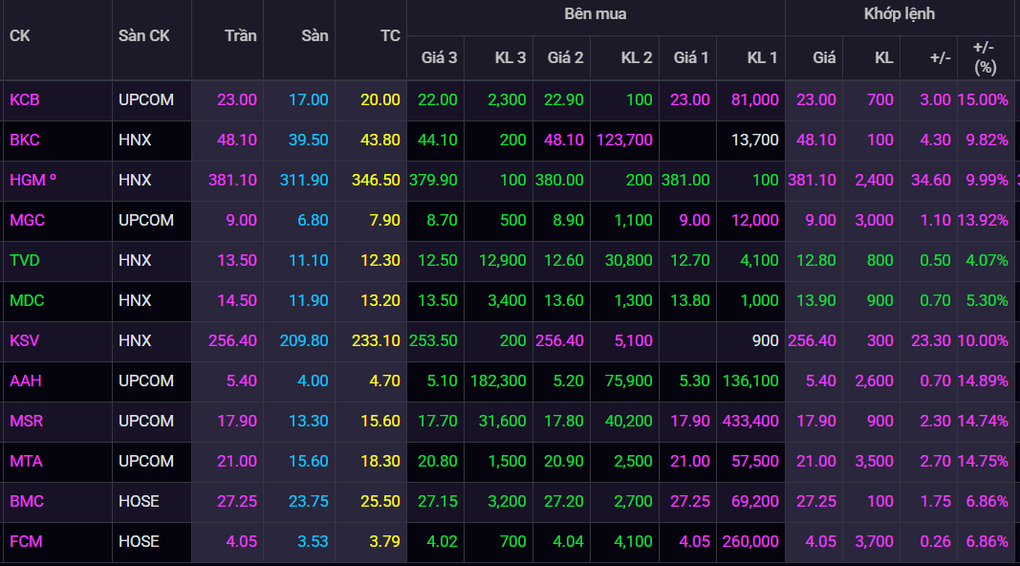Screen dimensions: 1020x566
Task: Click MTA percent change 14.75%
Action: 982,461
